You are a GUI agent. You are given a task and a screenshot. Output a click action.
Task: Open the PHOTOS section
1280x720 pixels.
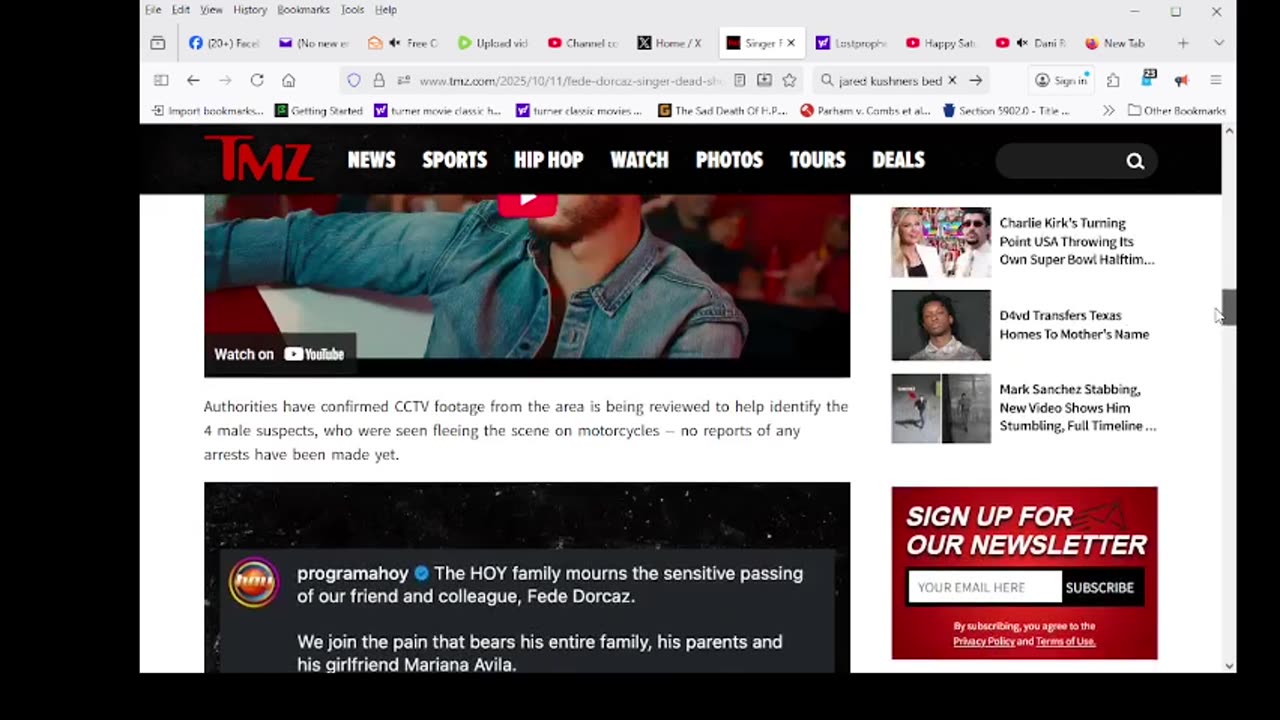[729, 160]
